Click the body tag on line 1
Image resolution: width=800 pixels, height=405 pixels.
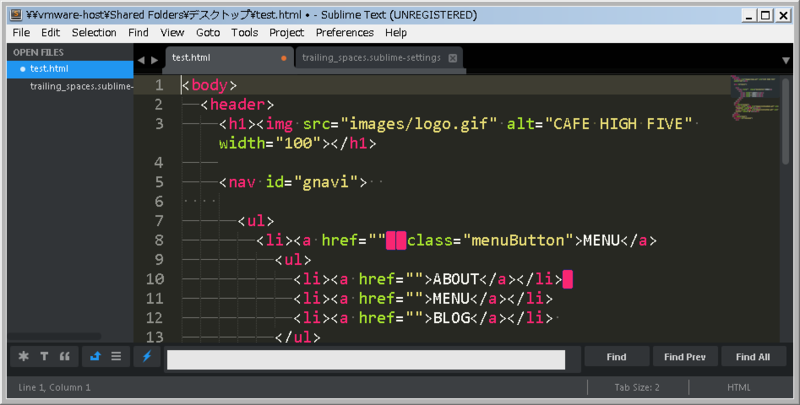[209, 85]
